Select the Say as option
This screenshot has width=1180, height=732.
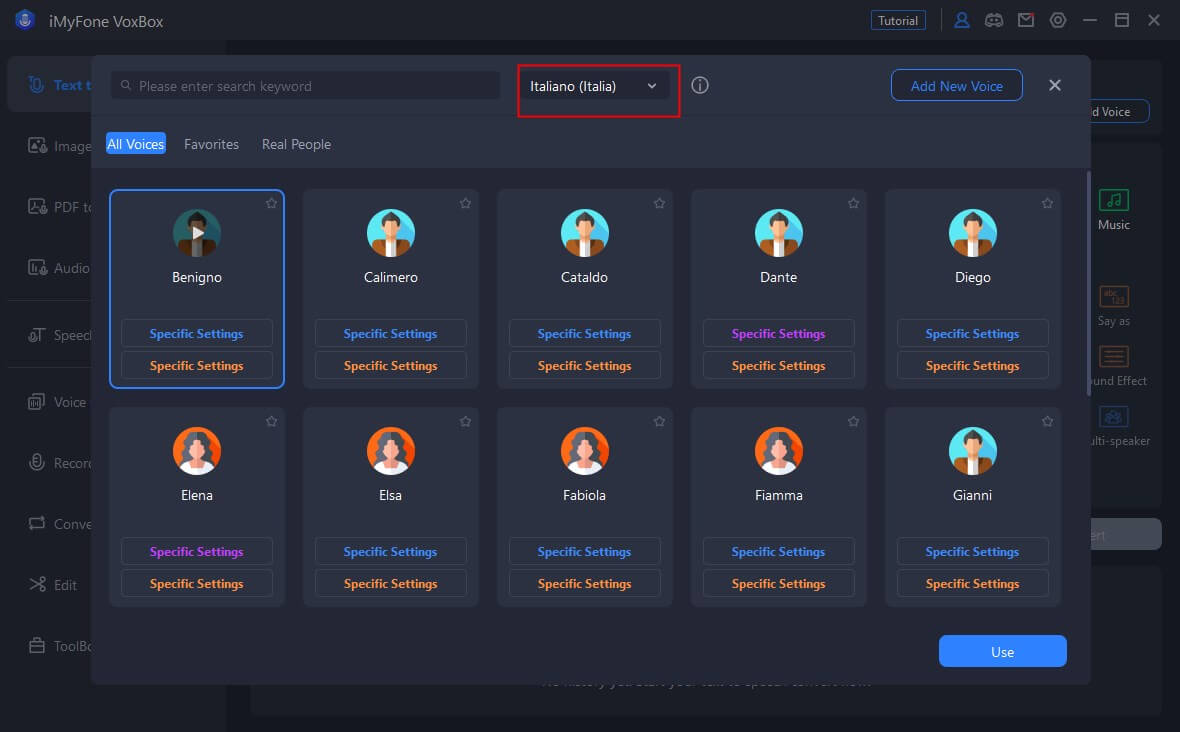(1114, 305)
